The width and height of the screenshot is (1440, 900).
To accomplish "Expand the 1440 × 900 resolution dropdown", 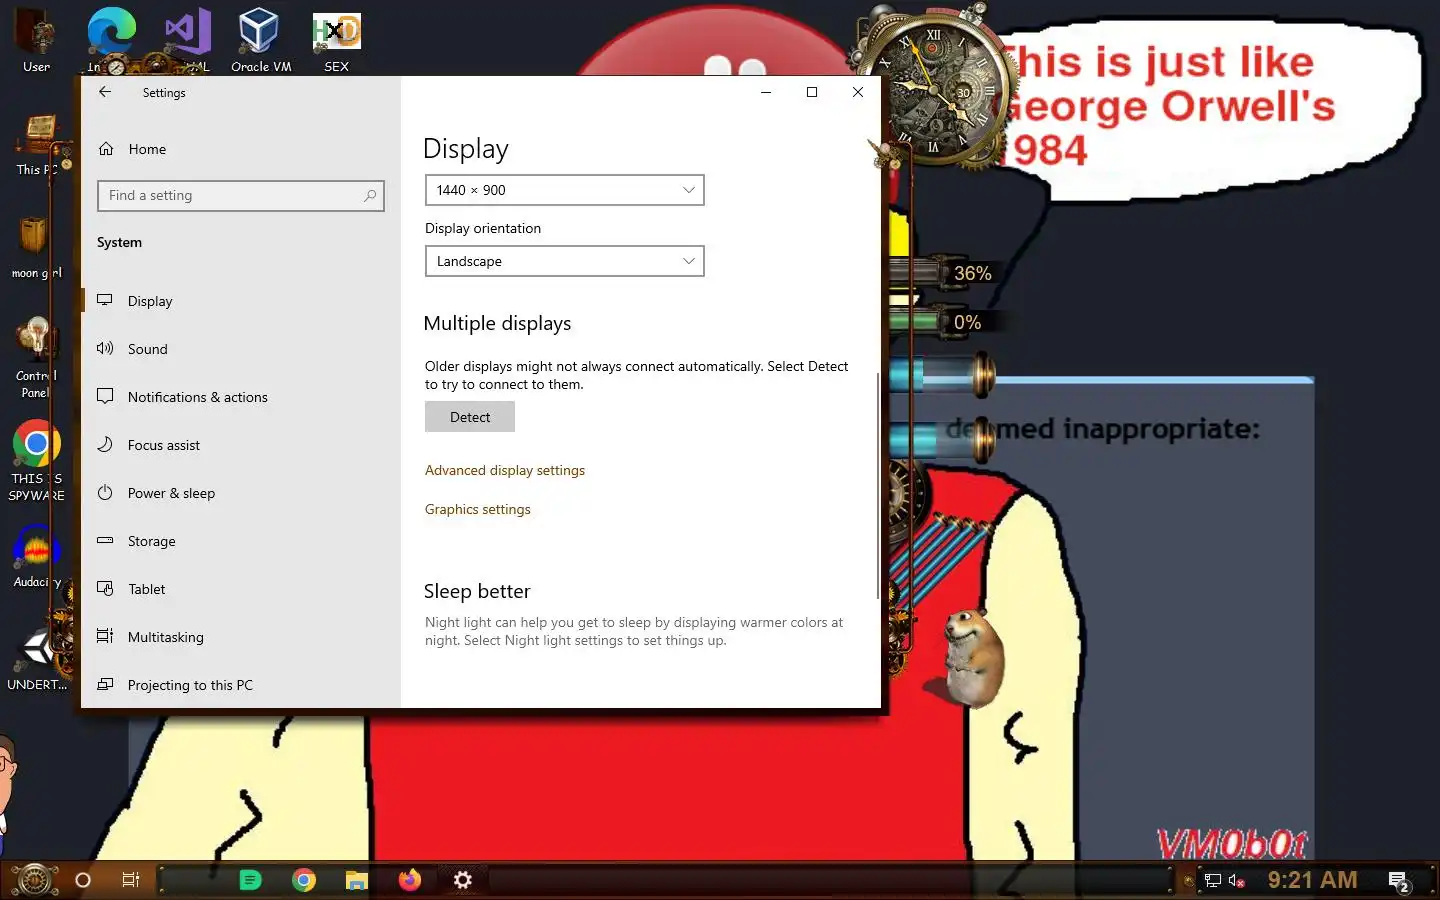I will [564, 190].
